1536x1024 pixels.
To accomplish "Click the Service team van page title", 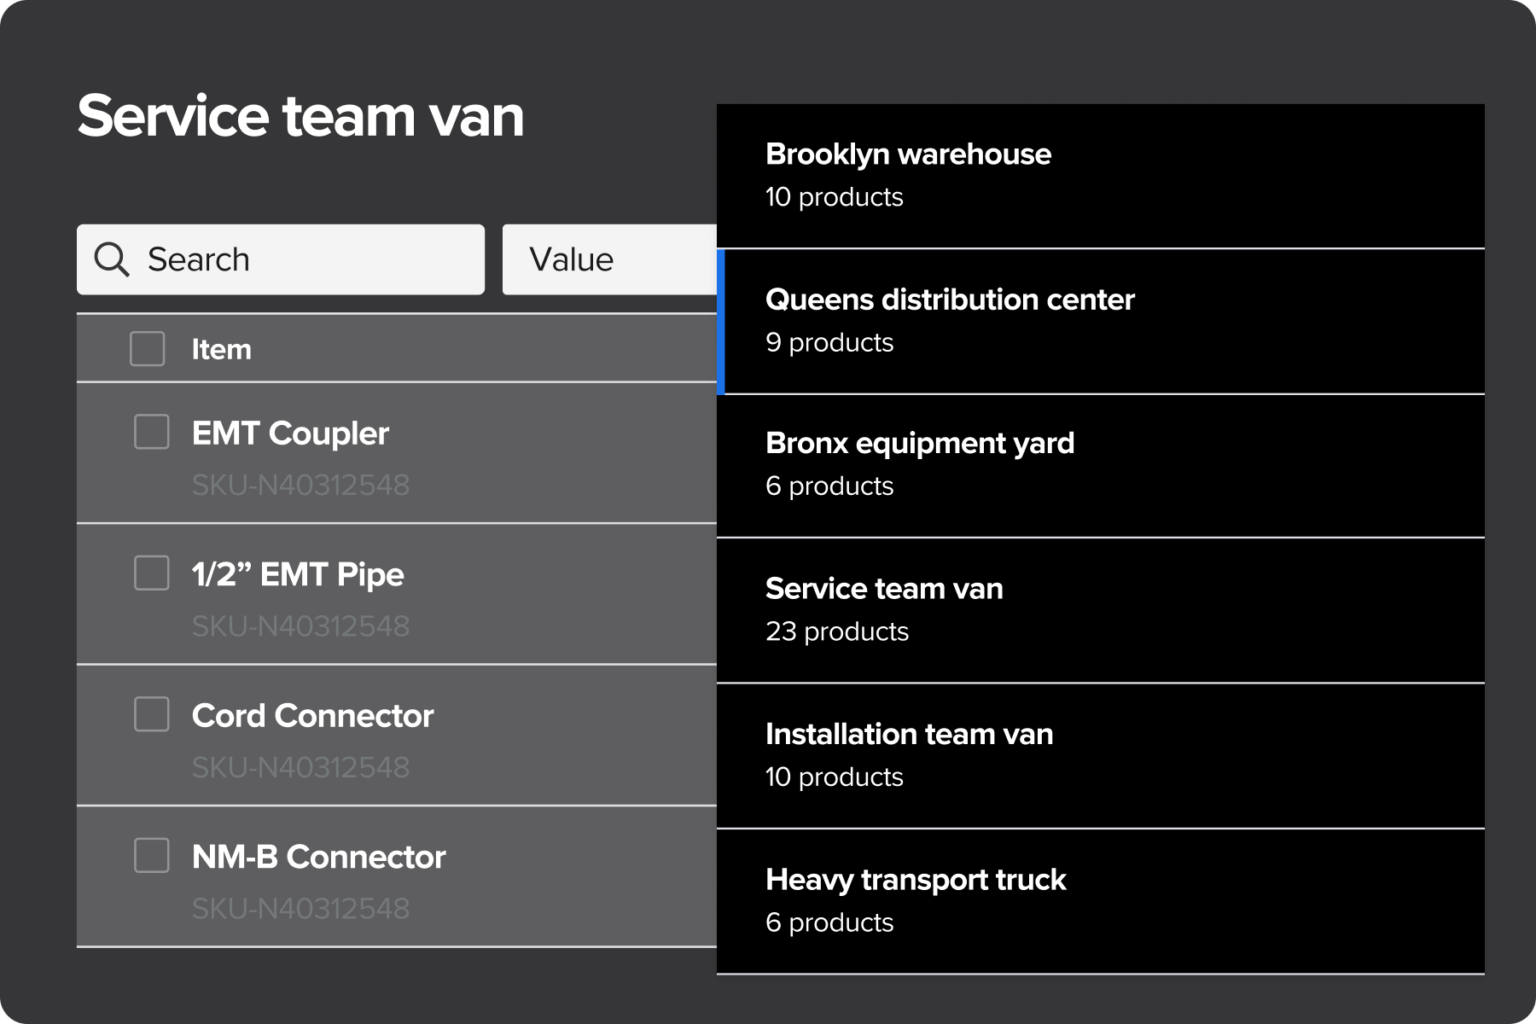I will (x=301, y=115).
